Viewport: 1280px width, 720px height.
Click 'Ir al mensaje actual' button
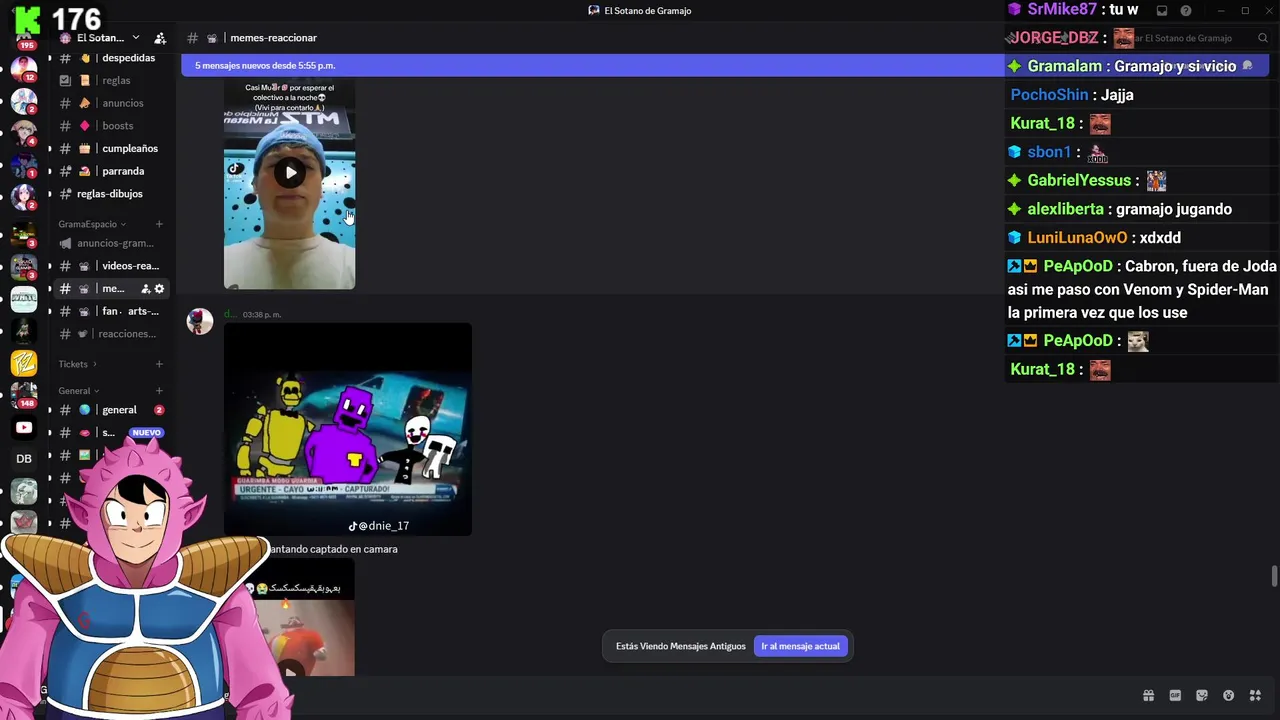pos(800,646)
